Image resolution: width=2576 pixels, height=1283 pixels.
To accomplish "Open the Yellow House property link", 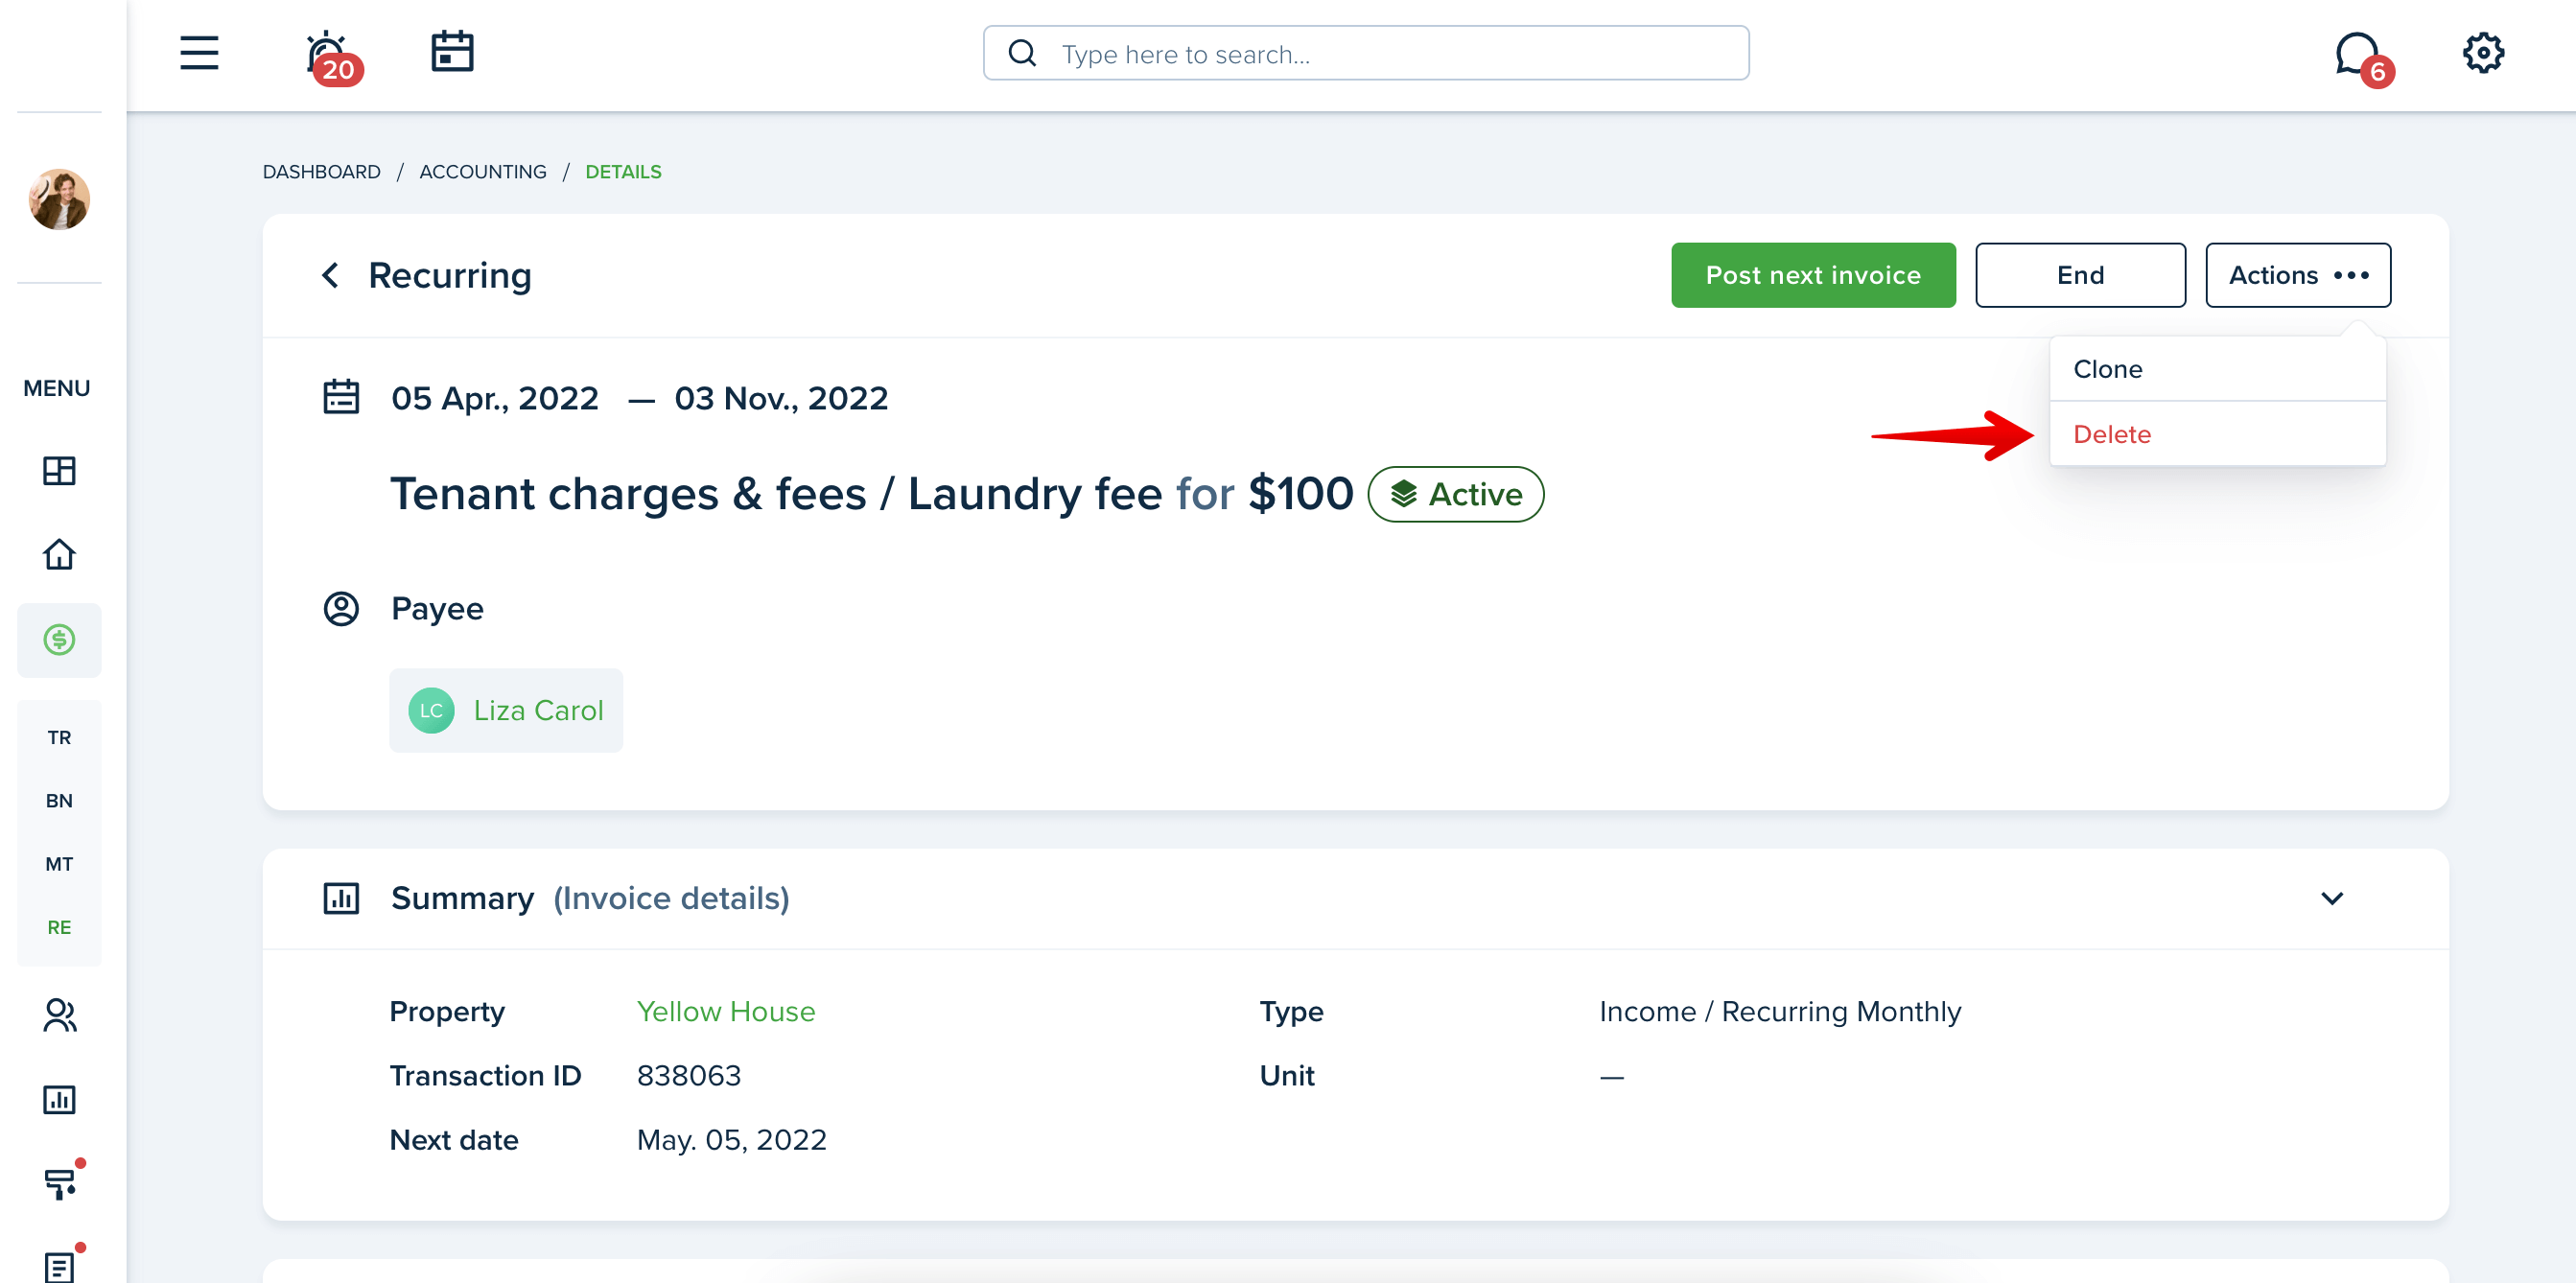I will tap(725, 1011).
